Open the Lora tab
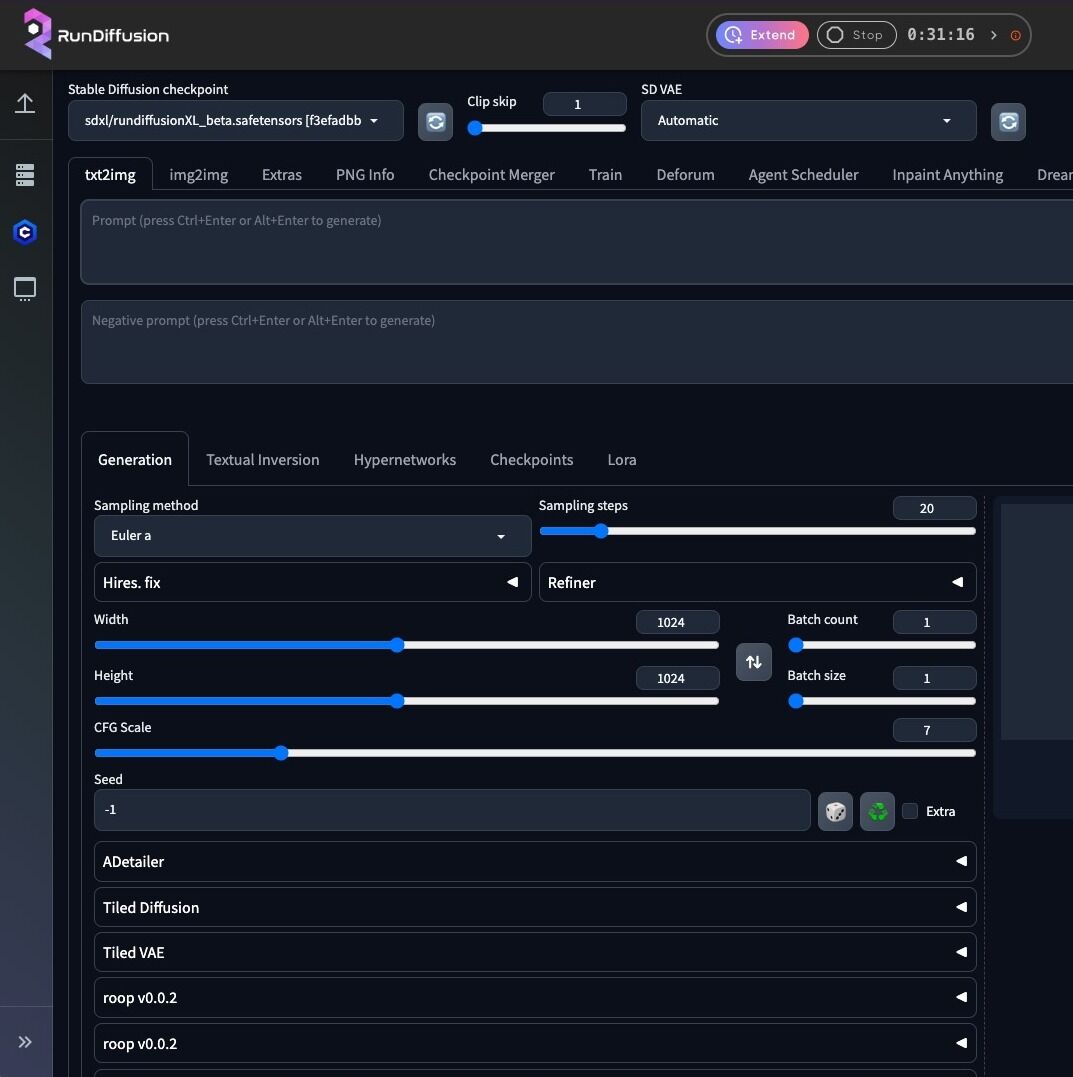Image resolution: width=1073 pixels, height=1077 pixels. 621,460
